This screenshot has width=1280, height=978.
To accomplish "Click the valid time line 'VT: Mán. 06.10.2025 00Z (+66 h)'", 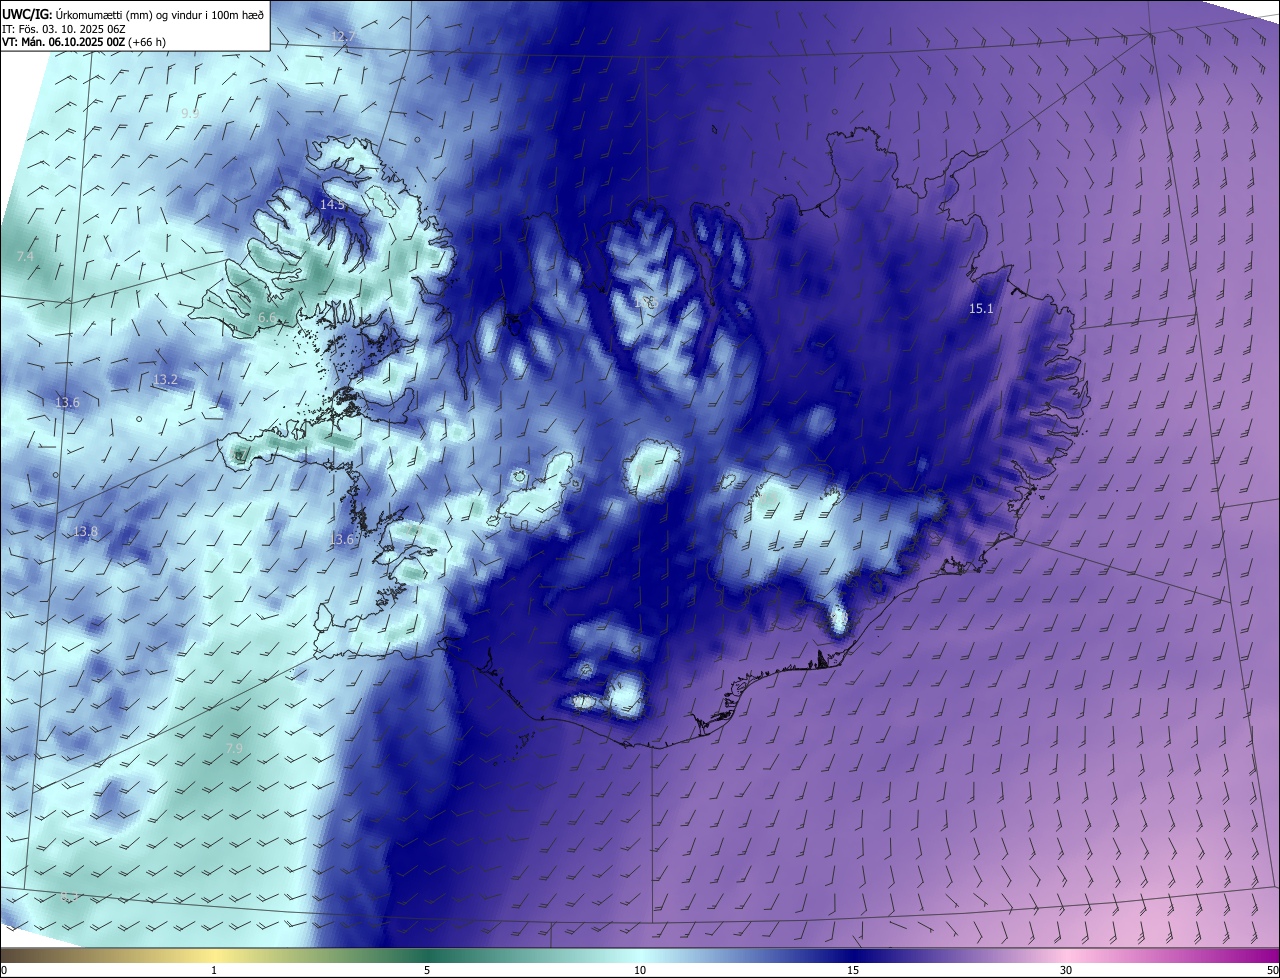I will coord(84,42).
